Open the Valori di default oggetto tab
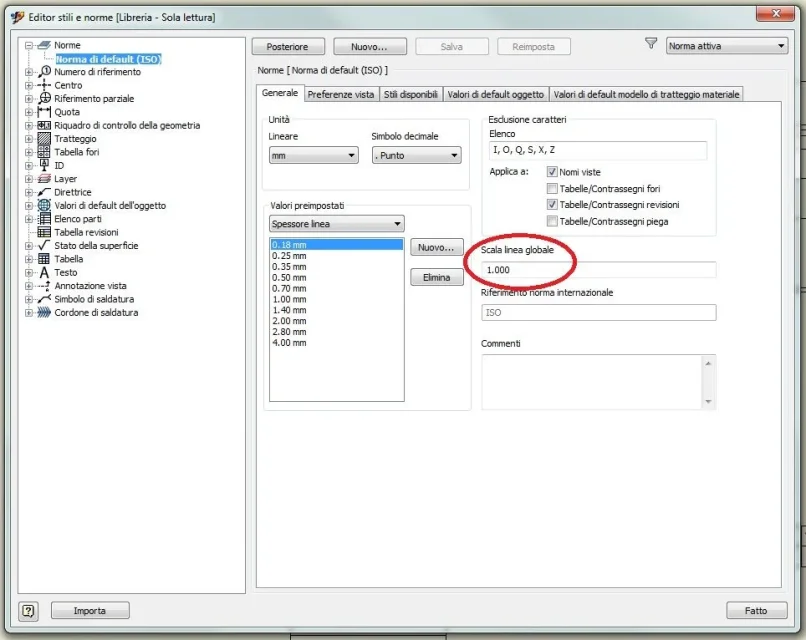This screenshot has width=806, height=640. (496, 95)
